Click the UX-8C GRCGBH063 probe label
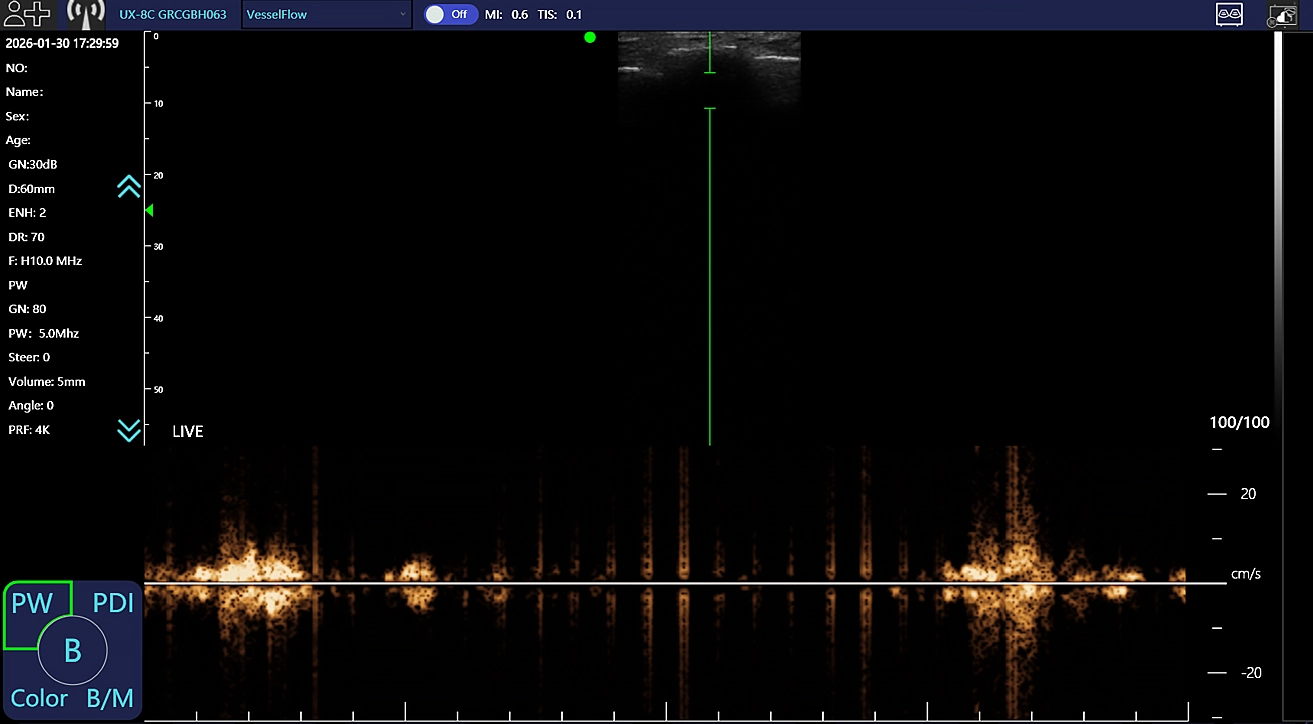This screenshot has height=724, width=1313. (x=172, y=14)
